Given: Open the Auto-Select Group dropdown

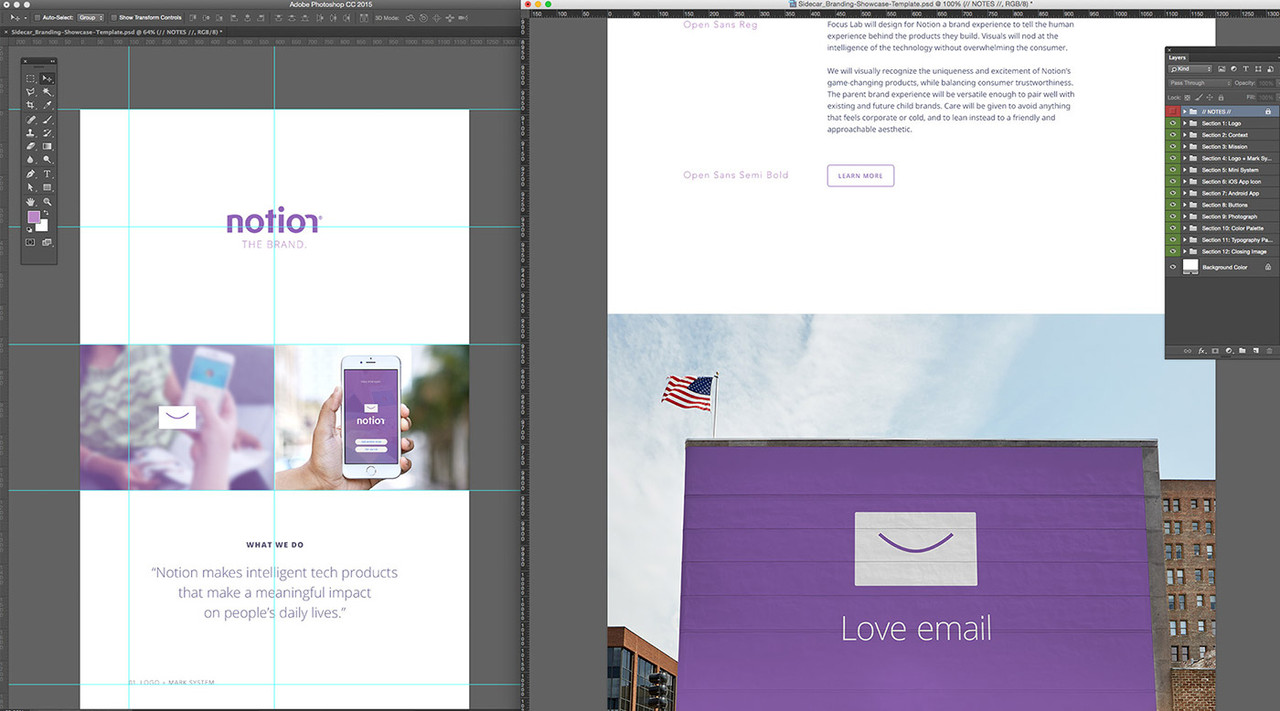Looking at the screenshot, I should tap(92, 17).
